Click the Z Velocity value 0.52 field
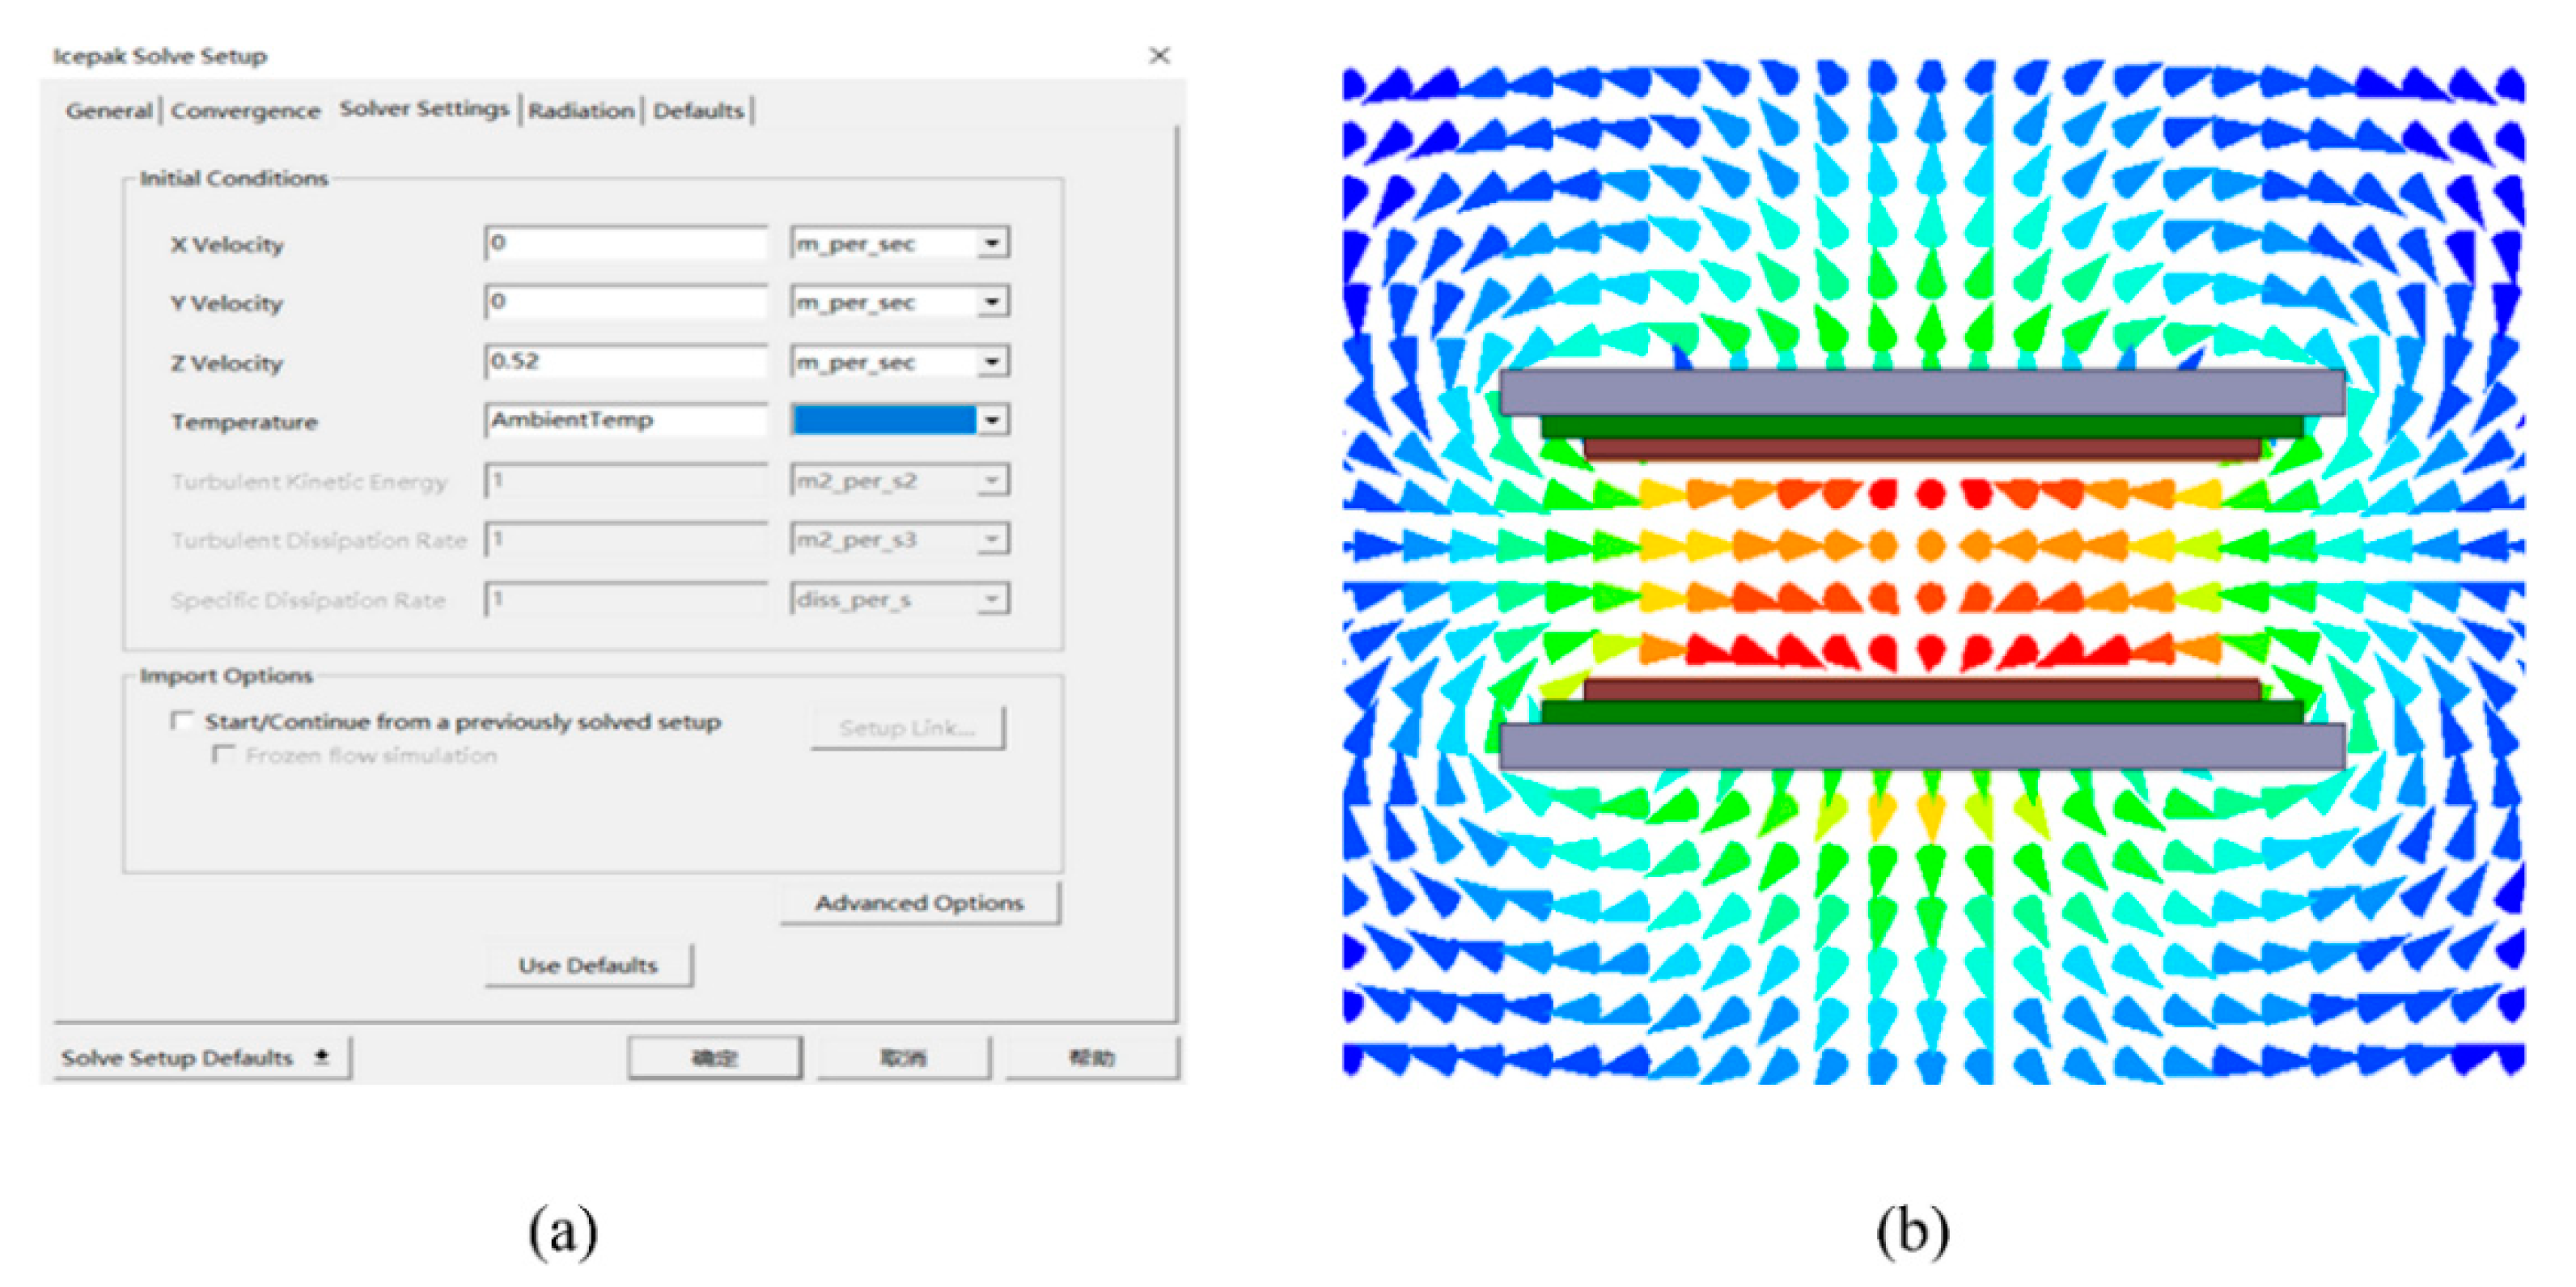The width and height of the screenshot is (2576, 1287). [626, 361]
